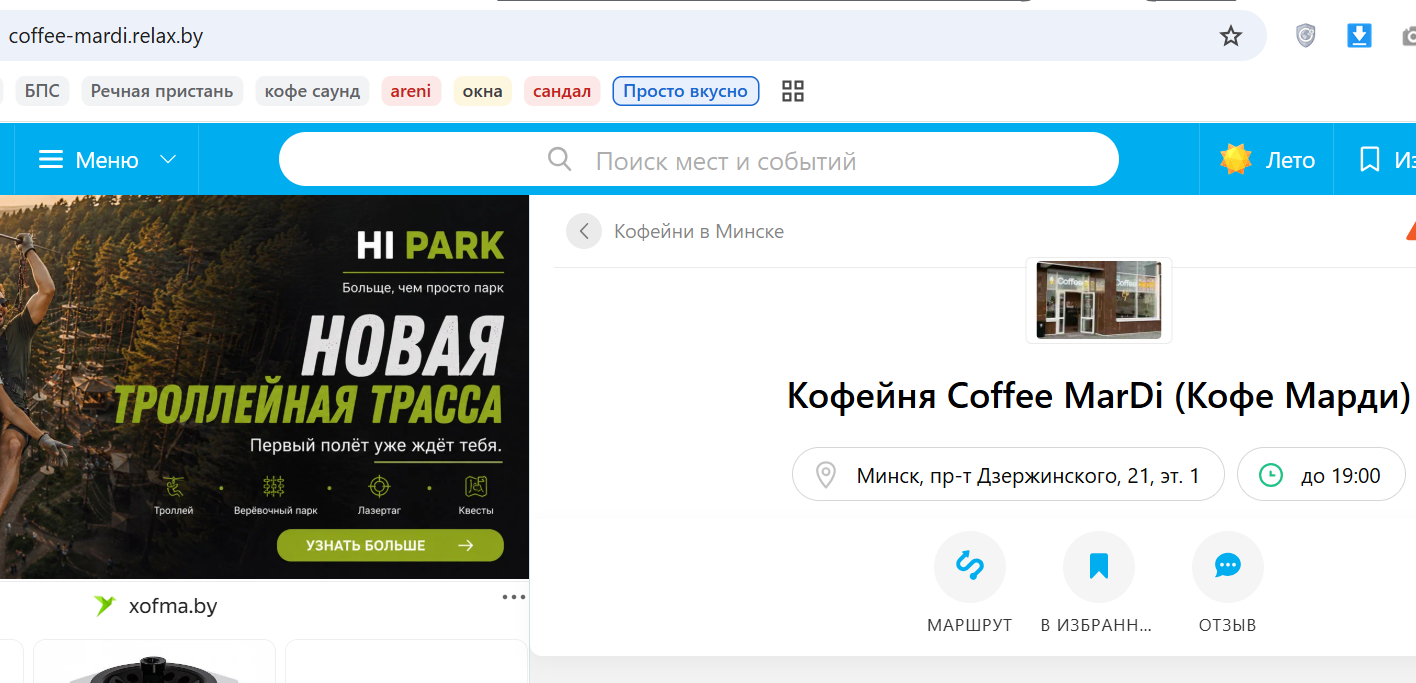
Task: Click the magnifier search icon
Action: pyautogui.click(x=560, y=160)
